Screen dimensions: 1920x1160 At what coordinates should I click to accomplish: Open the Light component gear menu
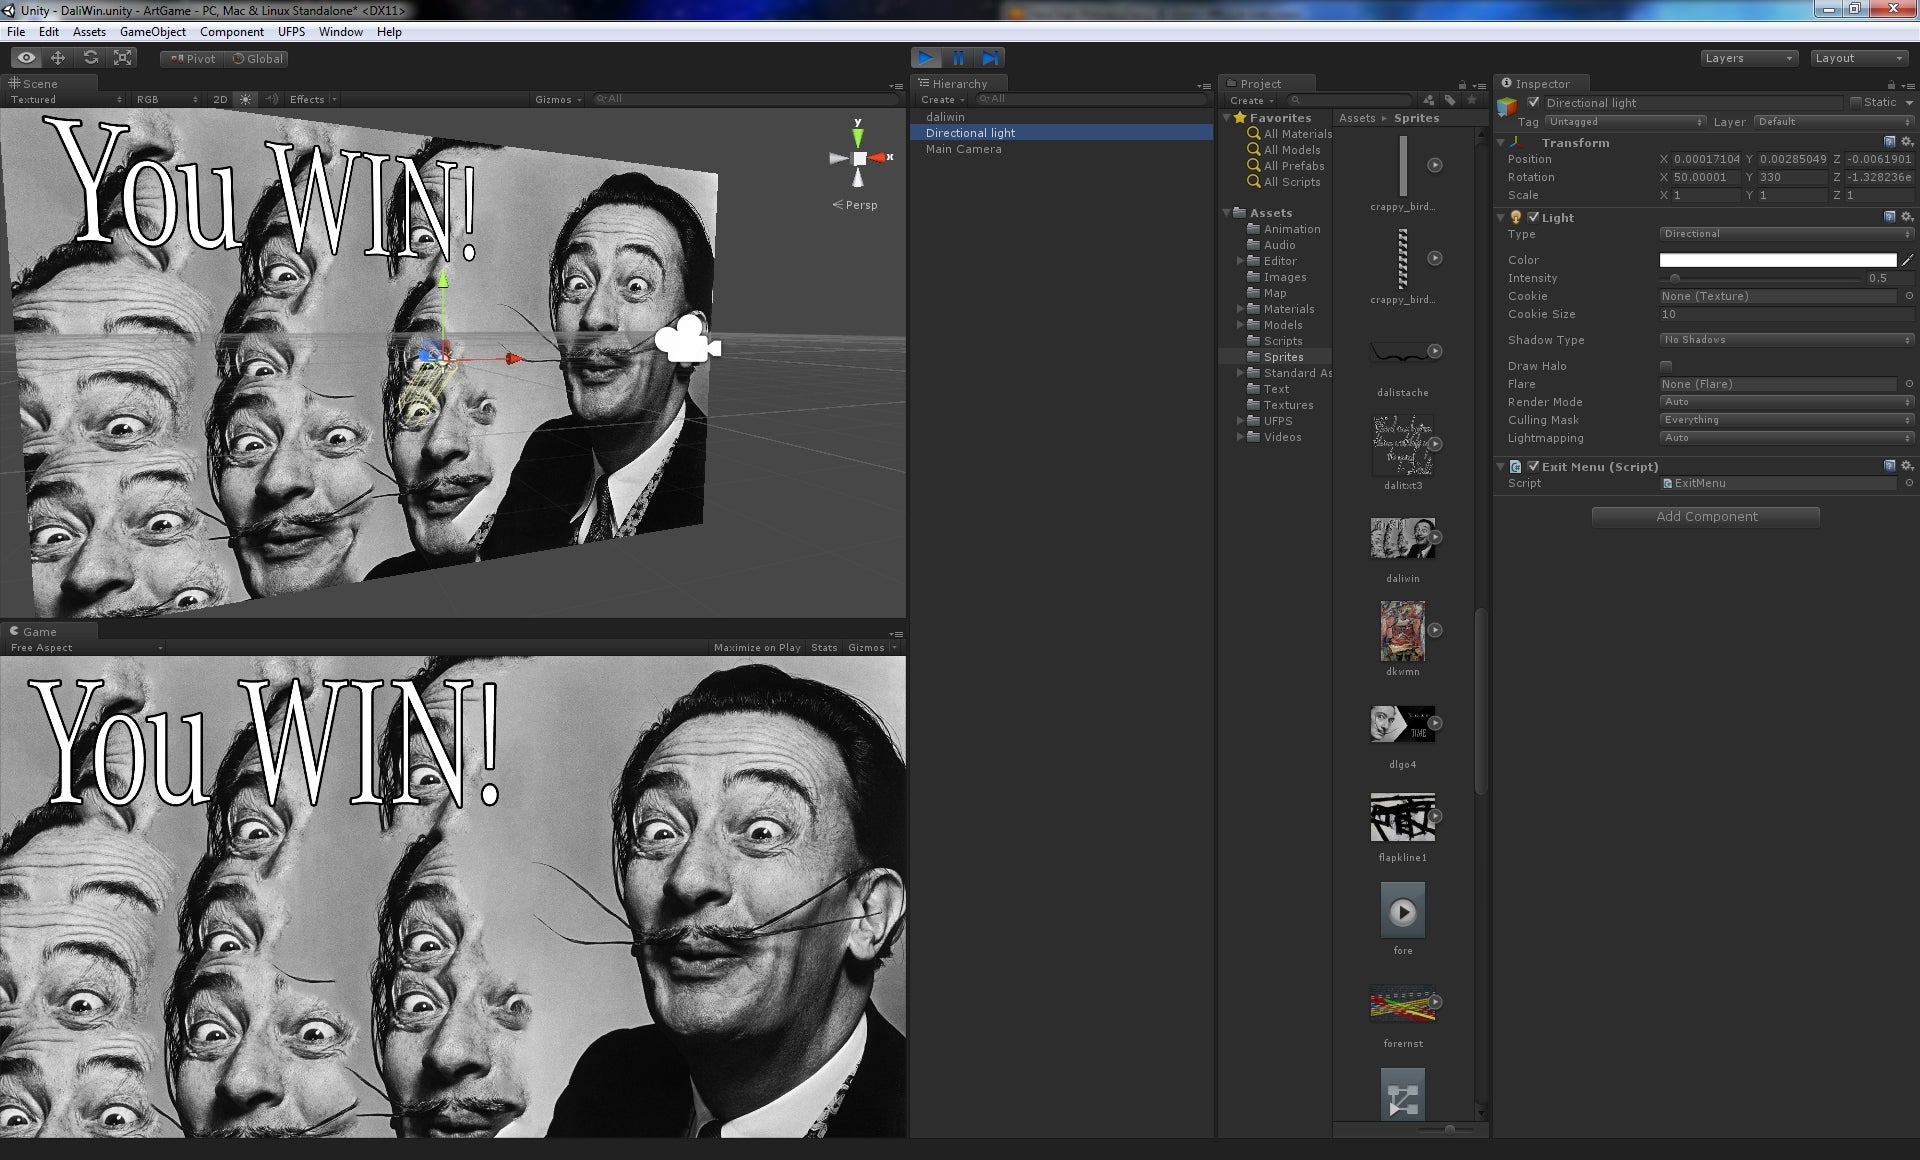pyautogui.click(x=1907, y=217)
